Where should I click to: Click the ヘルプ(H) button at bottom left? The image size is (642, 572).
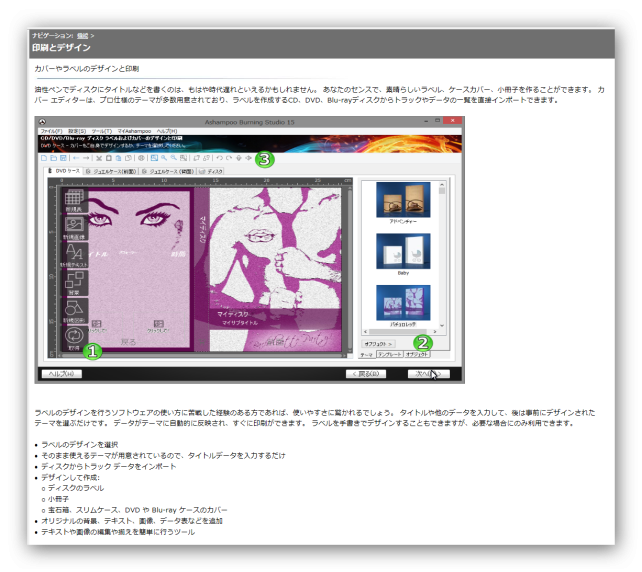coord(61,374)
